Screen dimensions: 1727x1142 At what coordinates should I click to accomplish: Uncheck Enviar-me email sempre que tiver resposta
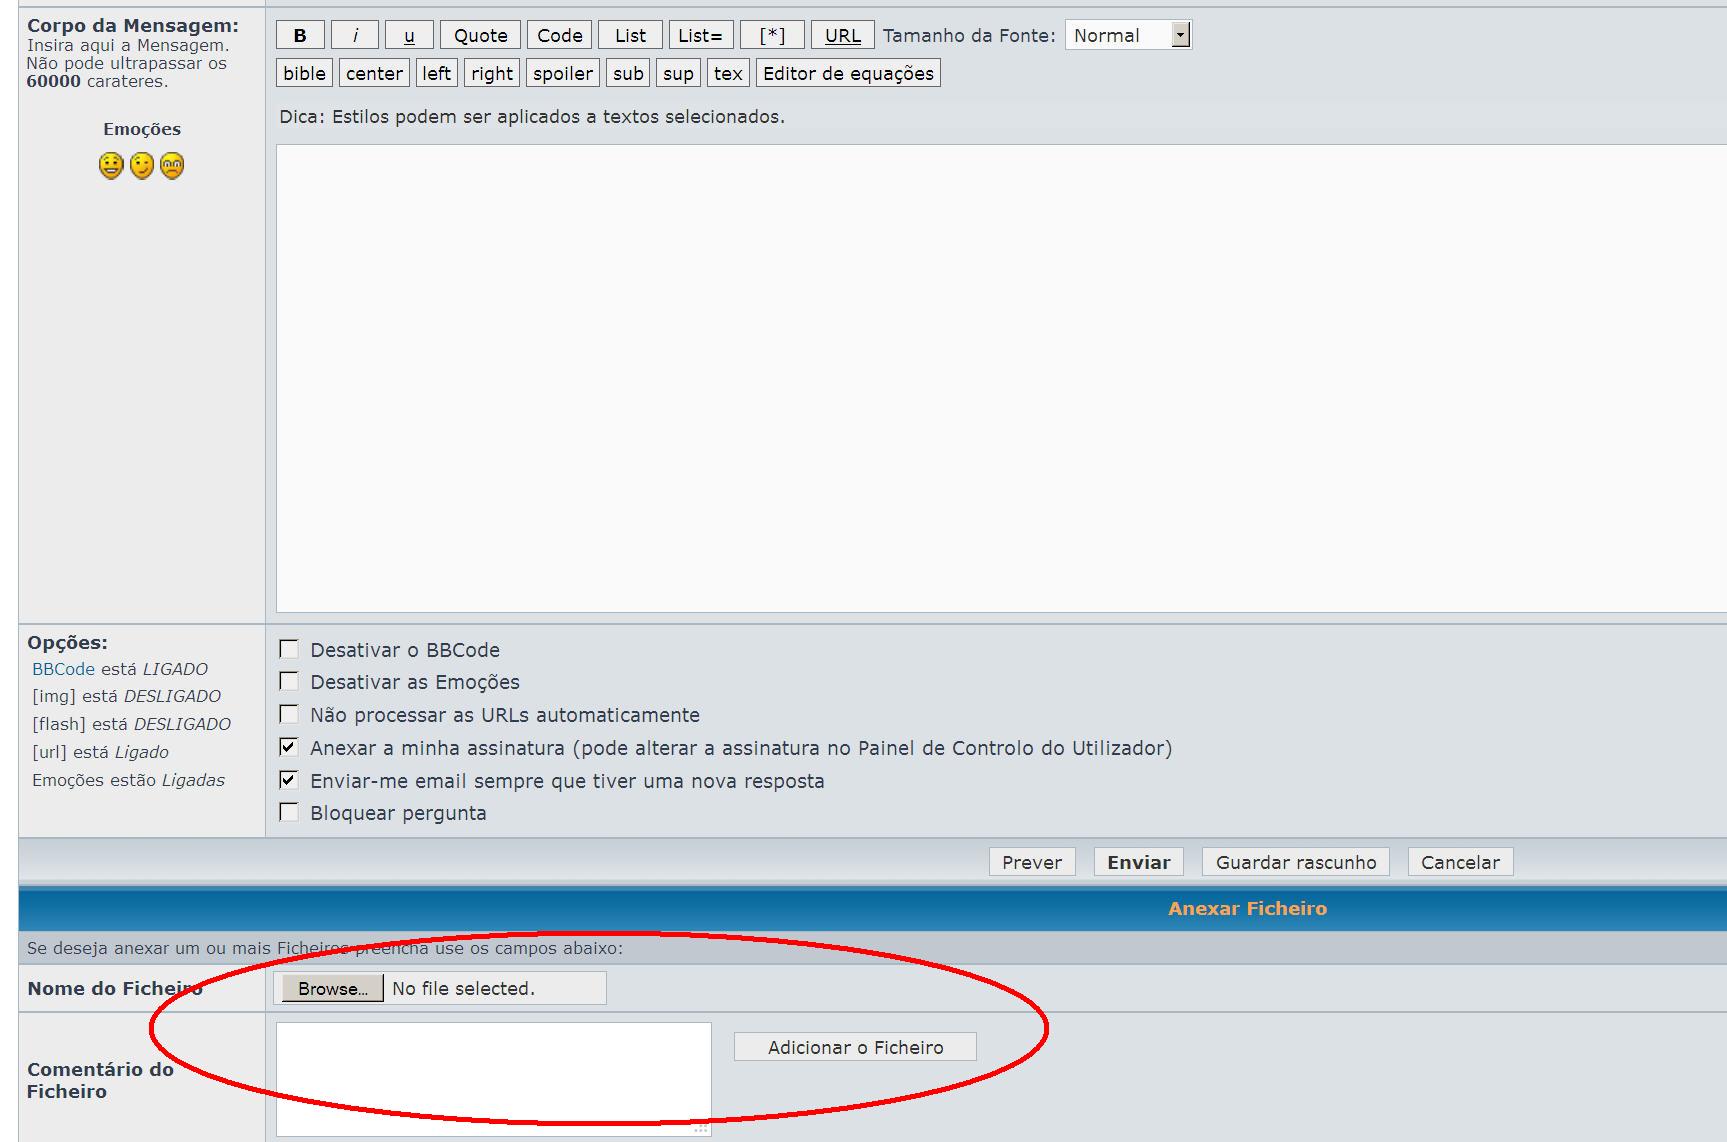(x=289, y=780)
